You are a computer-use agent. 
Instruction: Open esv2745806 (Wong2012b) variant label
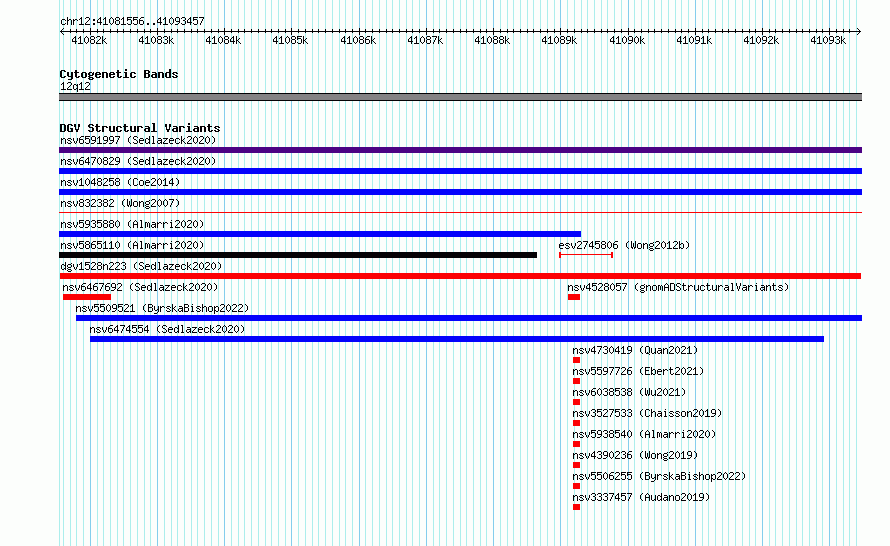(x=624, y=245)
